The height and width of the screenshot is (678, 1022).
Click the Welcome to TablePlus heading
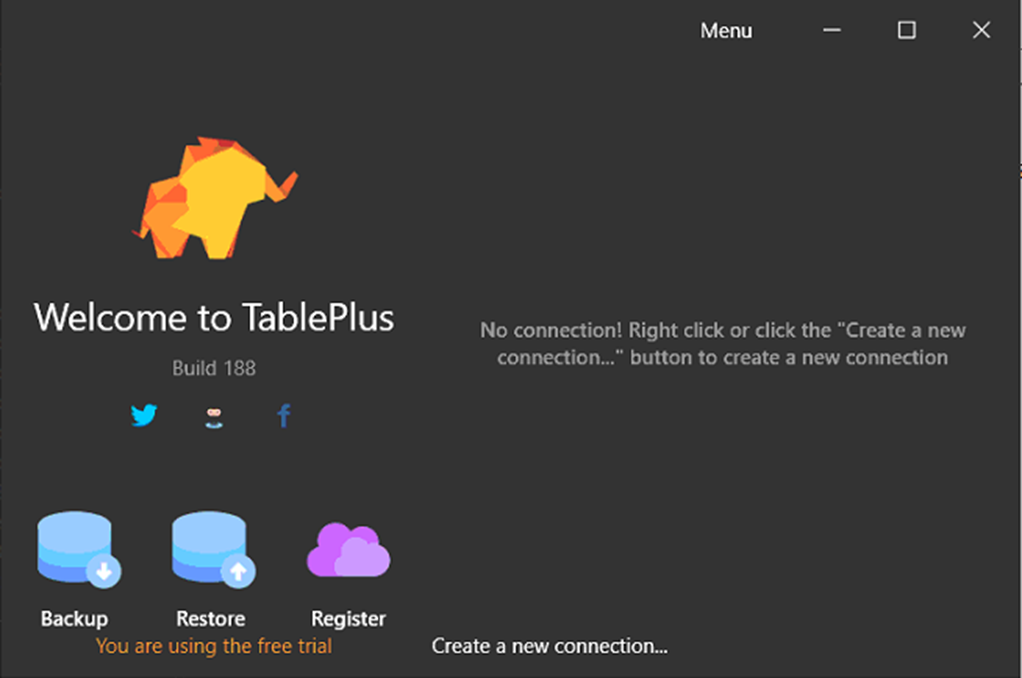coord(214,317)
